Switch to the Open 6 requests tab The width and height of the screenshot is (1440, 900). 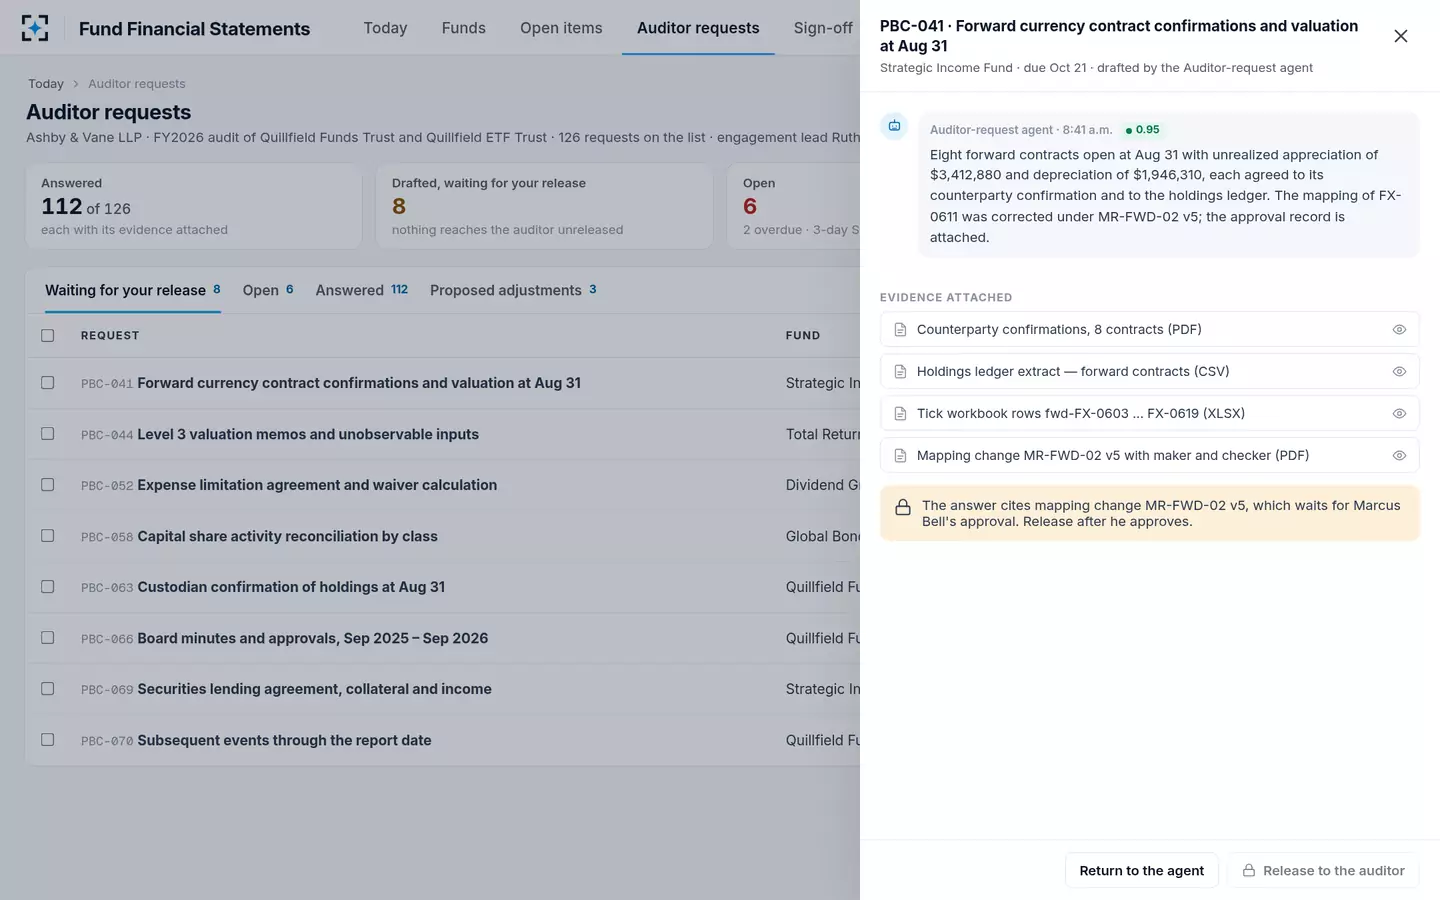coord(268,290)
